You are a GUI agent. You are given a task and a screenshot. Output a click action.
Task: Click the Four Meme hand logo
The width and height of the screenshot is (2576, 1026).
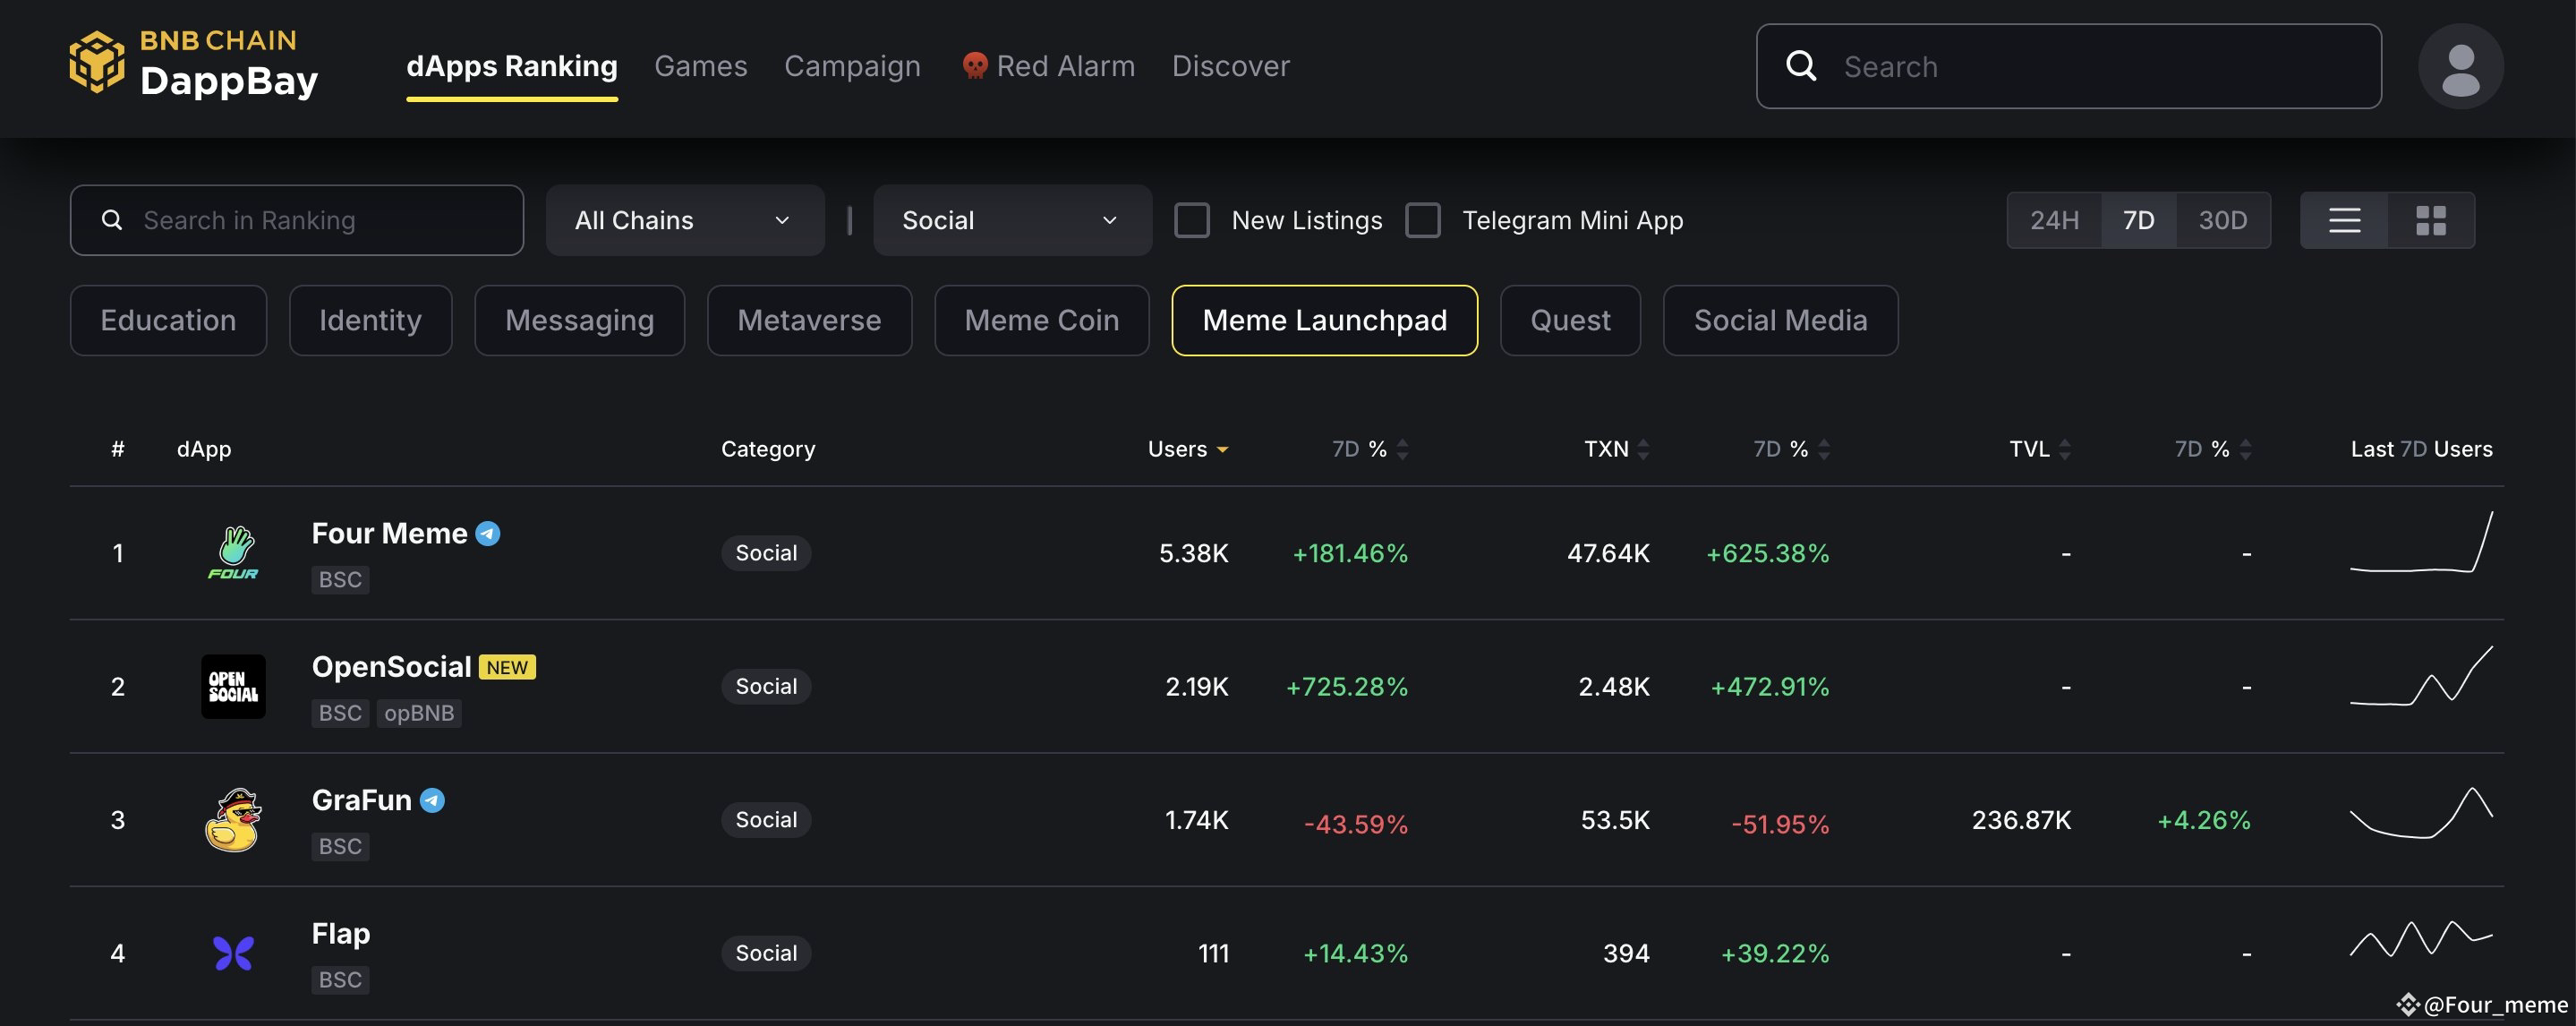[x=234, y=552]
